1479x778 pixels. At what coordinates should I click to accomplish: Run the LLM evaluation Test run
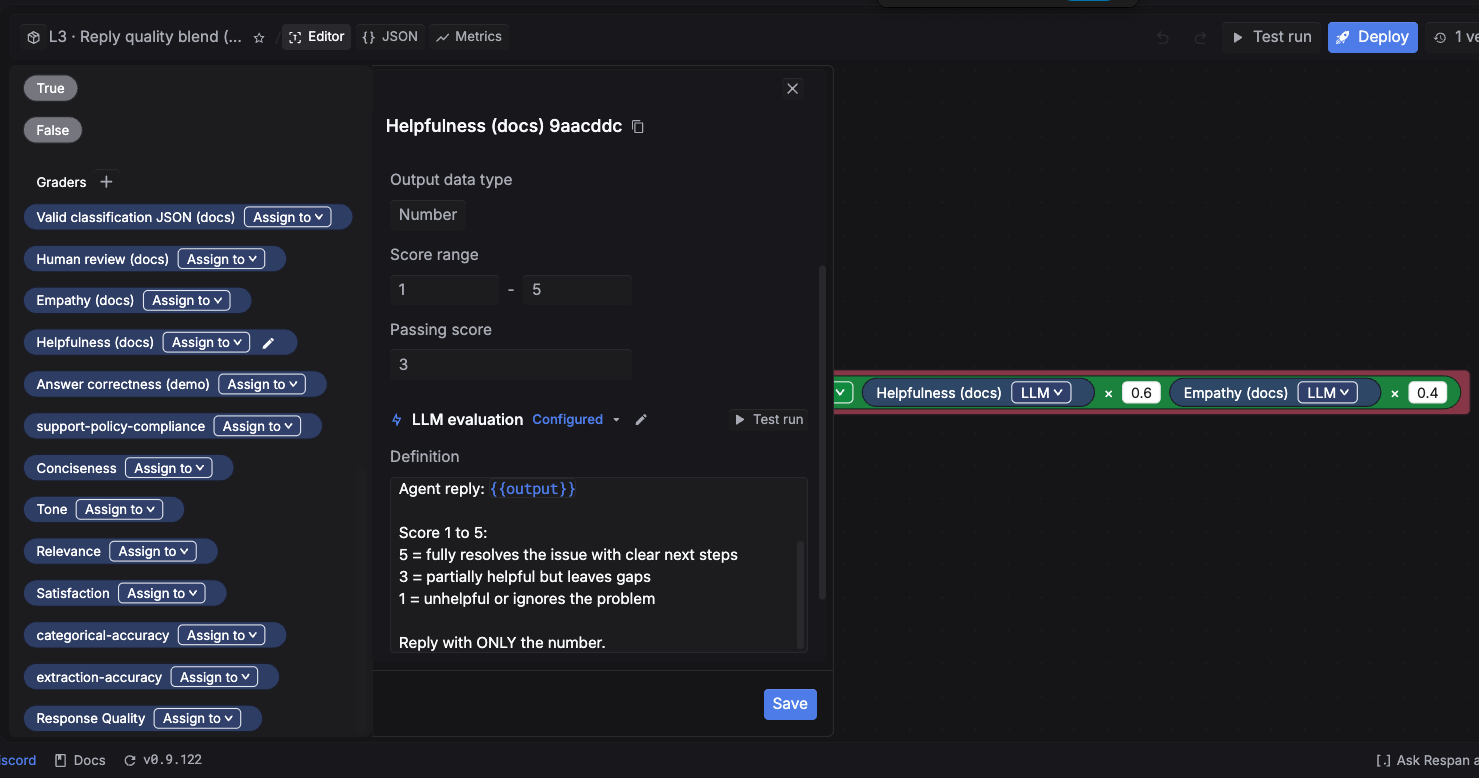(769, 420)
